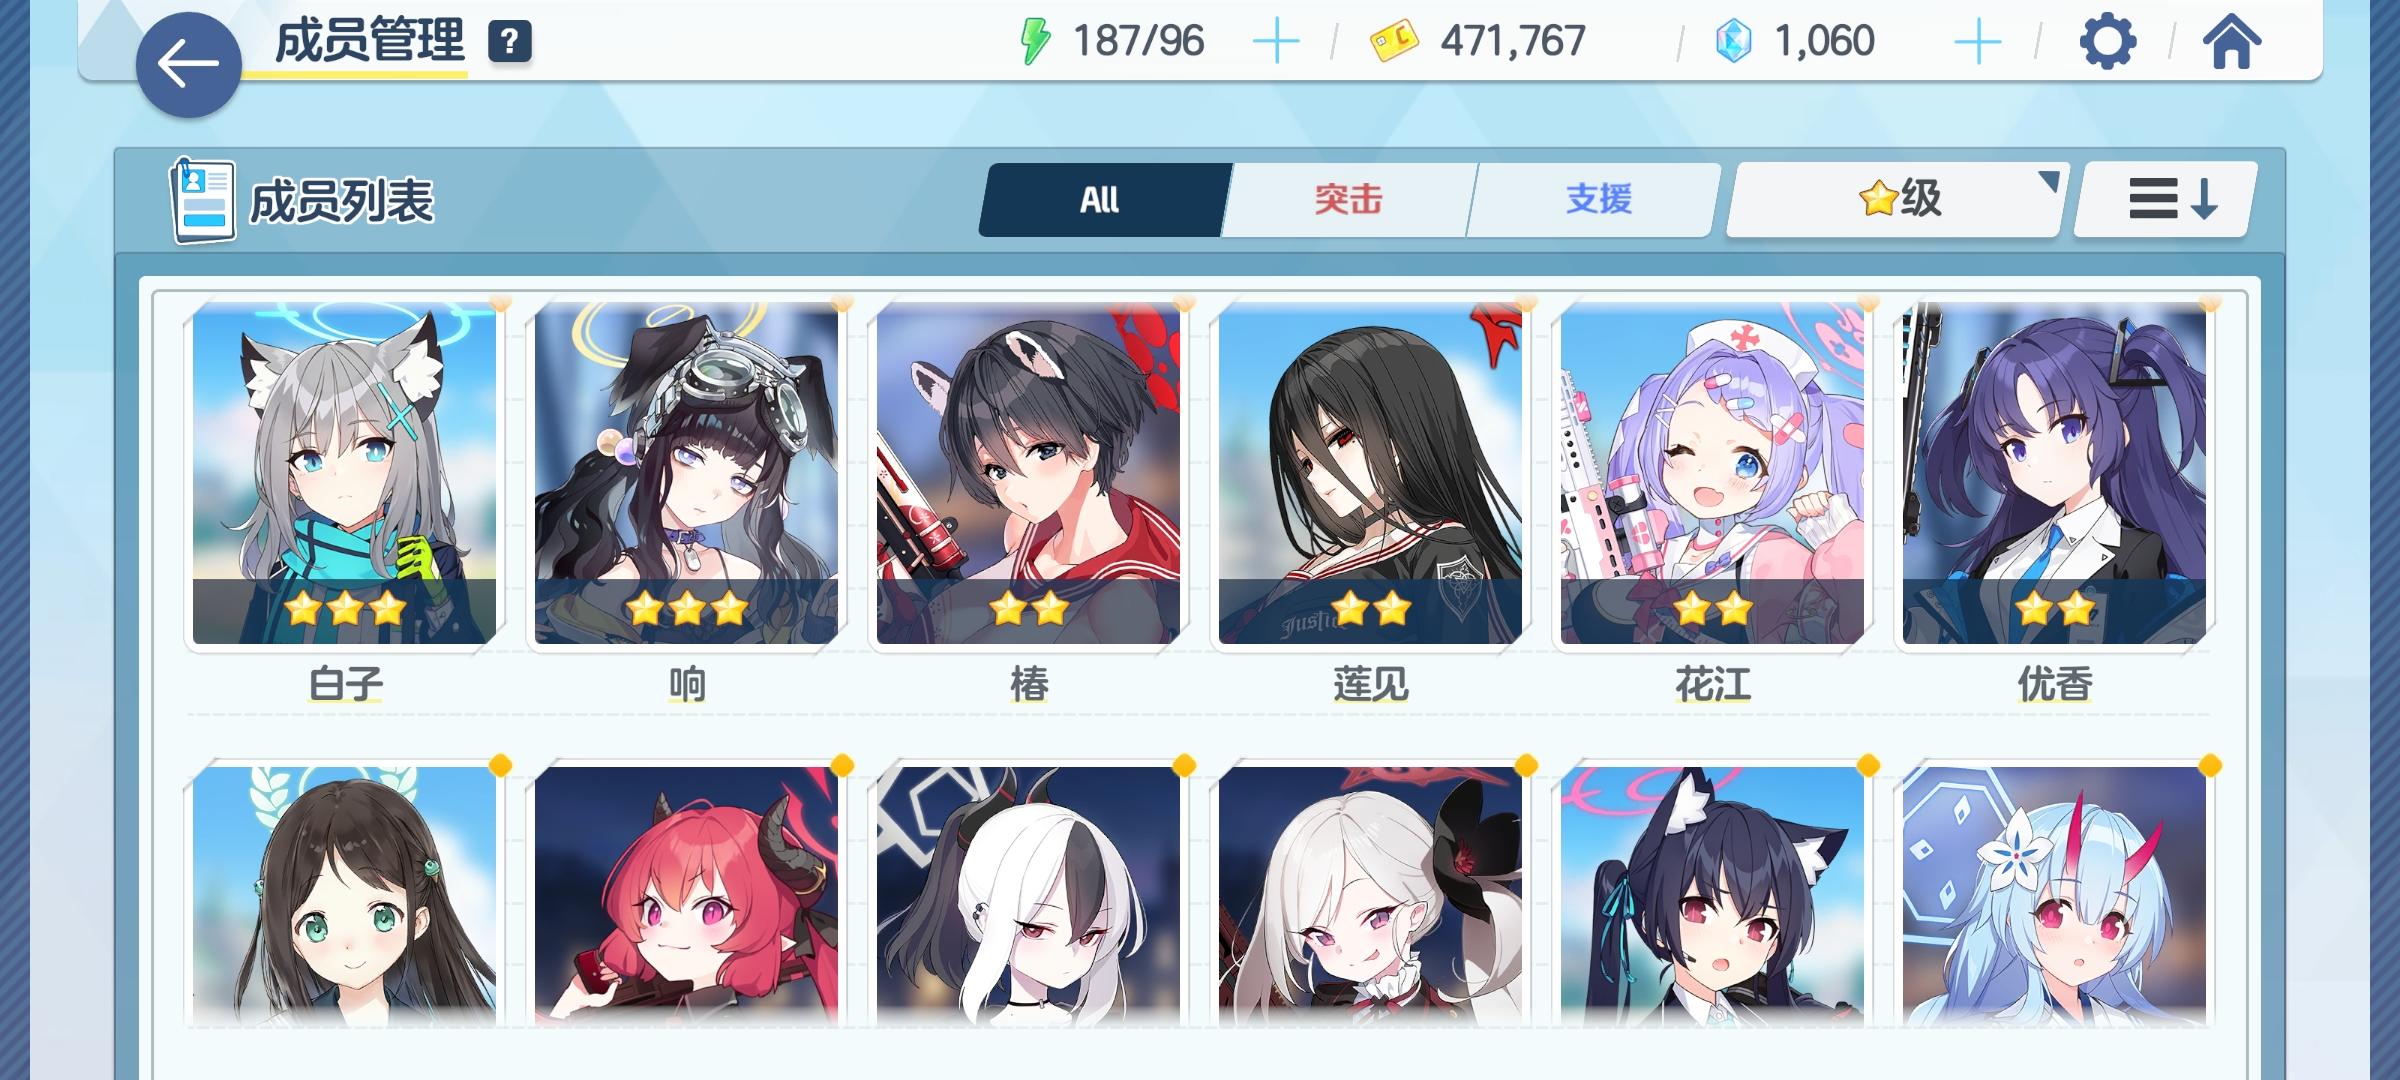2400x1080 pixels.
Task: Go back using the arrow button
Action: 188,65
